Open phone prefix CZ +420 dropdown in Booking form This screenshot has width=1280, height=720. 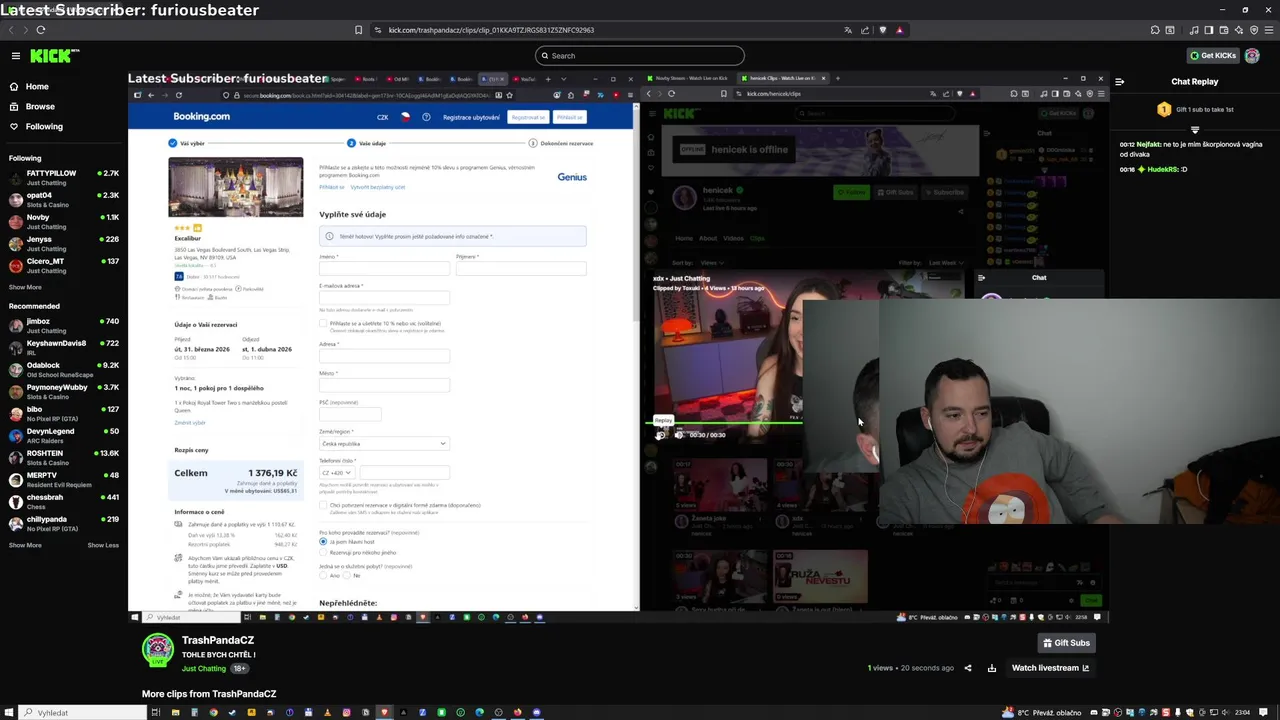coord(336,472)
